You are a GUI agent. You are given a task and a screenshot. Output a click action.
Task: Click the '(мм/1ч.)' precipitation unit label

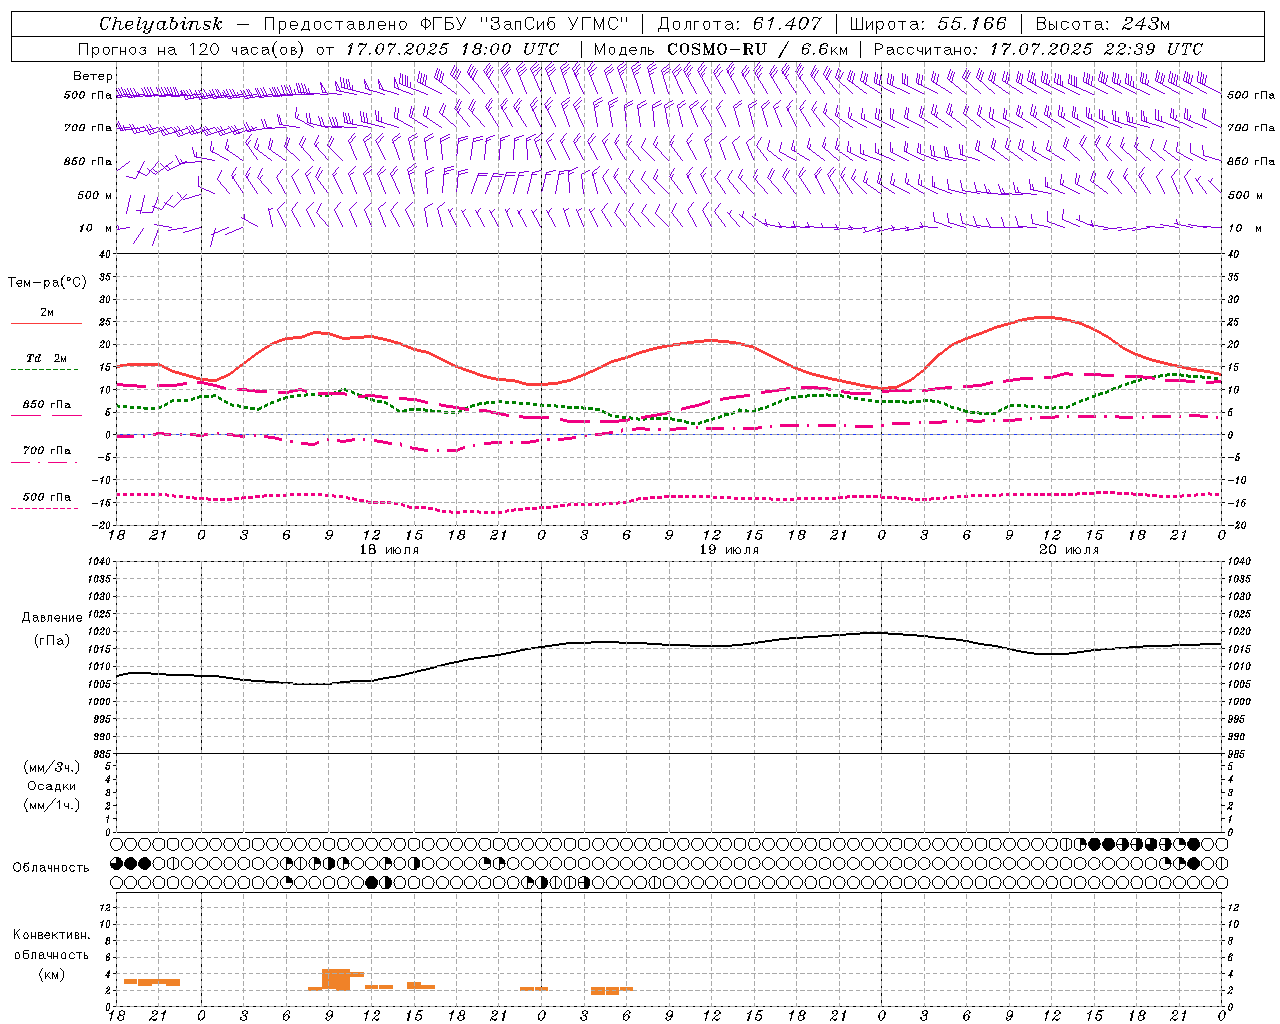pyautogui.click(x=52, y=805)
